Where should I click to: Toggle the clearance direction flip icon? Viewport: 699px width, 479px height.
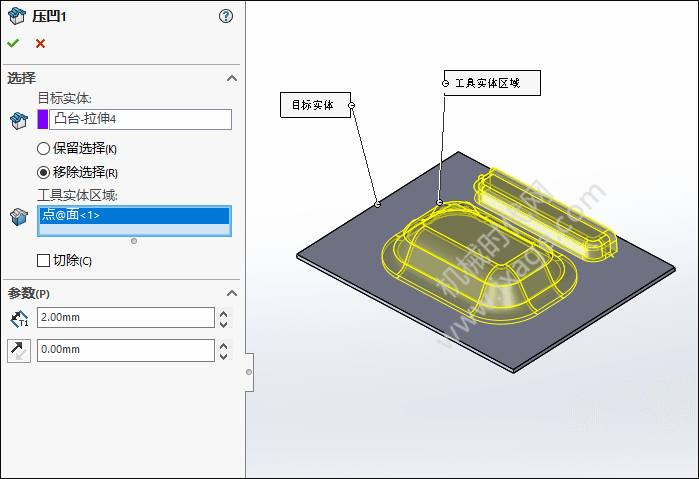(x=19, y=351)
